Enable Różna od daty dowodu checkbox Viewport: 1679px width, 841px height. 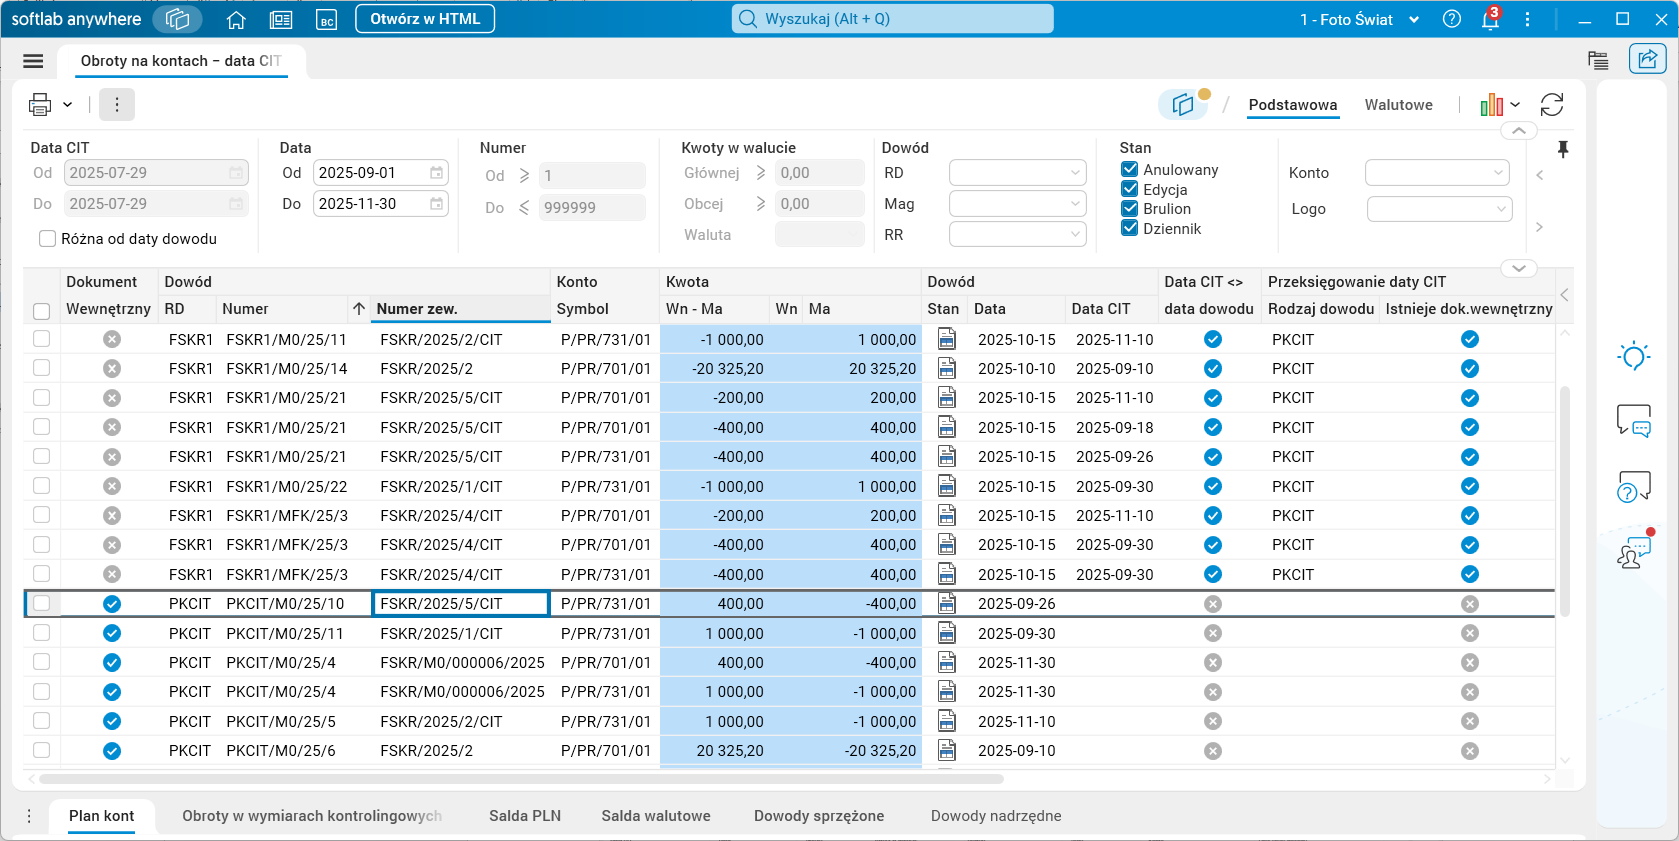point(47,239)
